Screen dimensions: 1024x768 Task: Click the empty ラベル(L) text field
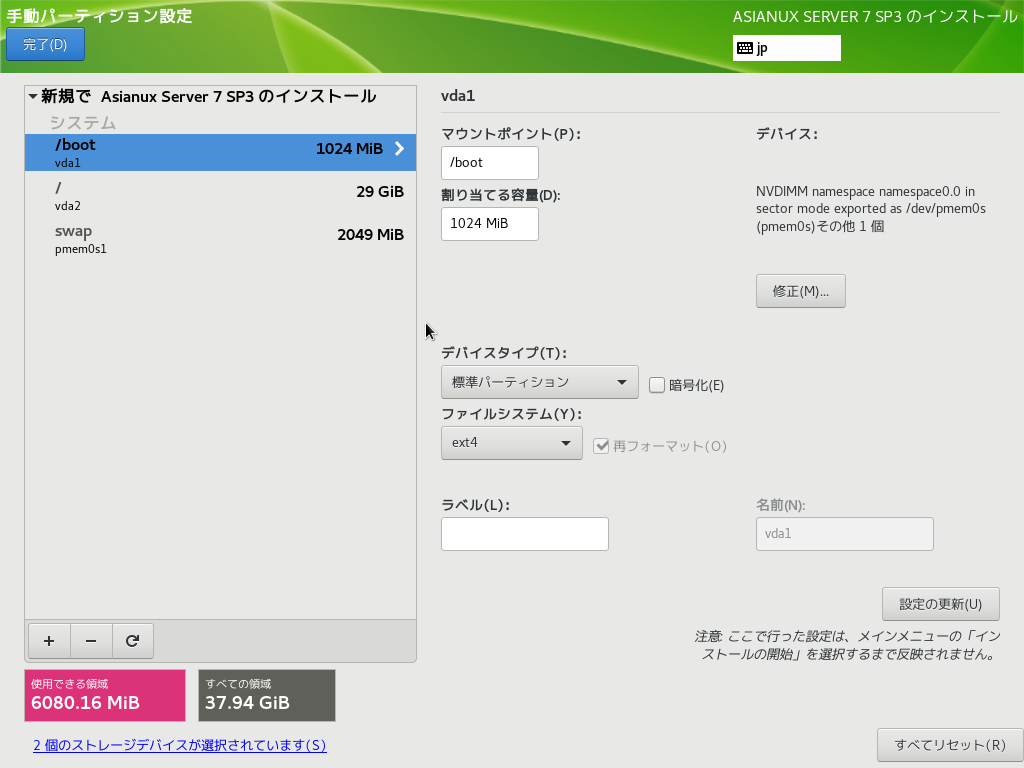click(x=524, y=534)
